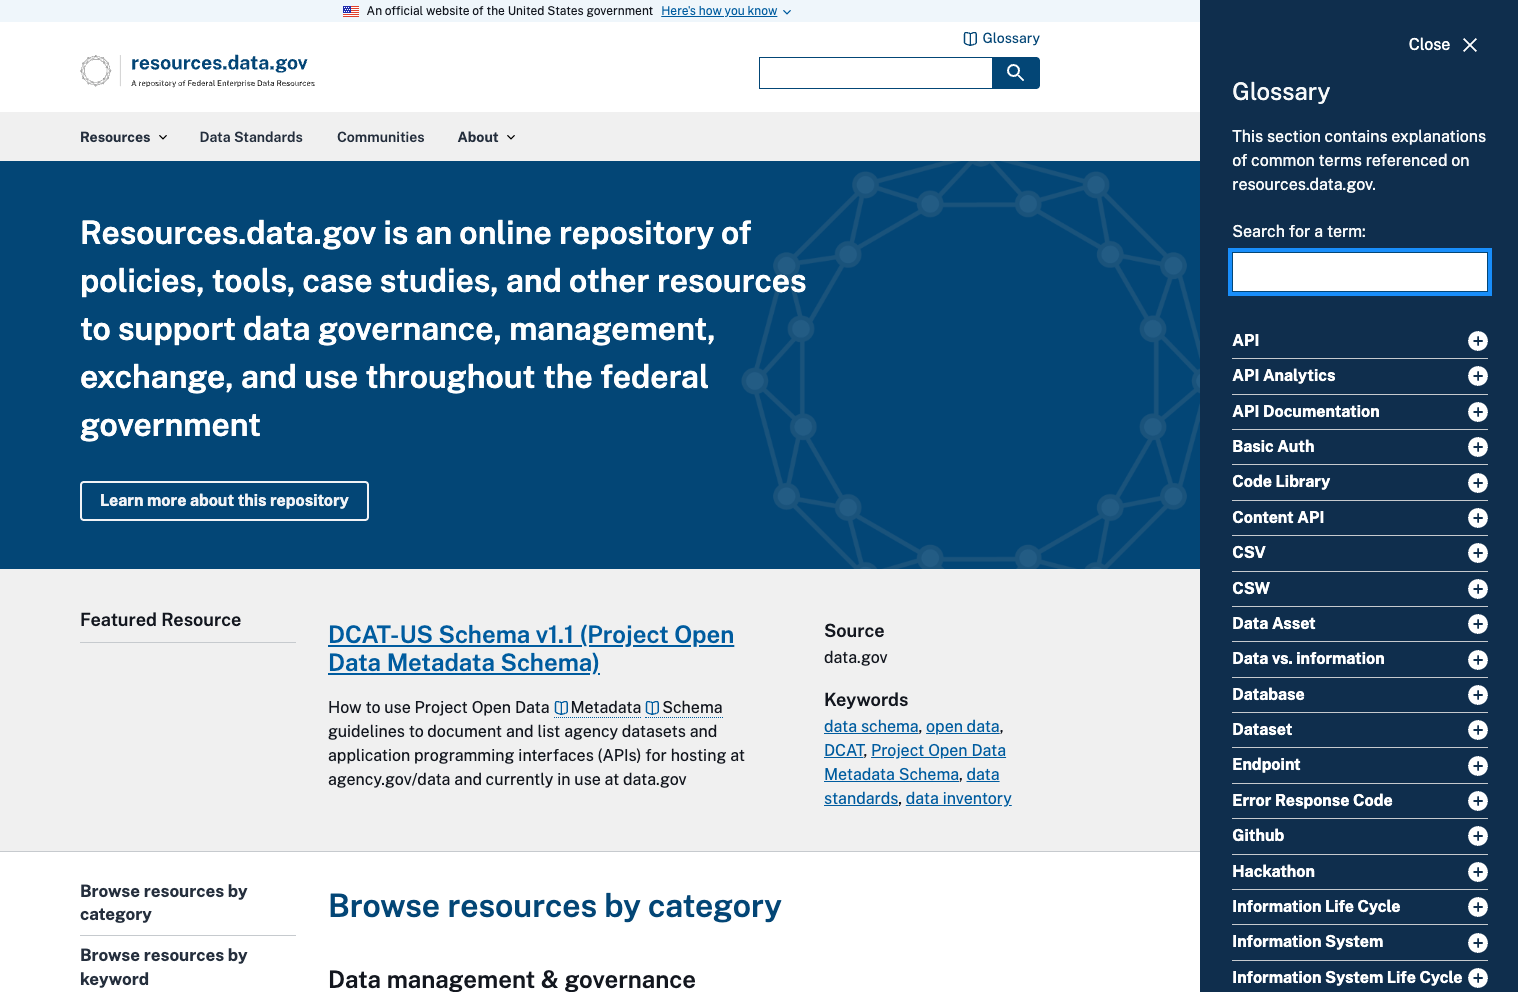Click plus icon for Information System Life Cycle
The width and height of the screenshot is (1518, 992).
pos(1478,978)
